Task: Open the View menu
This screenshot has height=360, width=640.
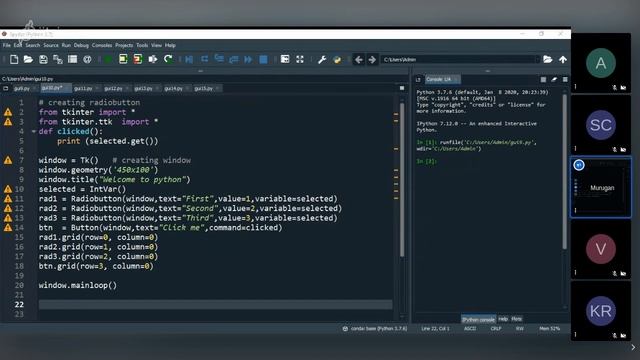Action: point(156,45)
